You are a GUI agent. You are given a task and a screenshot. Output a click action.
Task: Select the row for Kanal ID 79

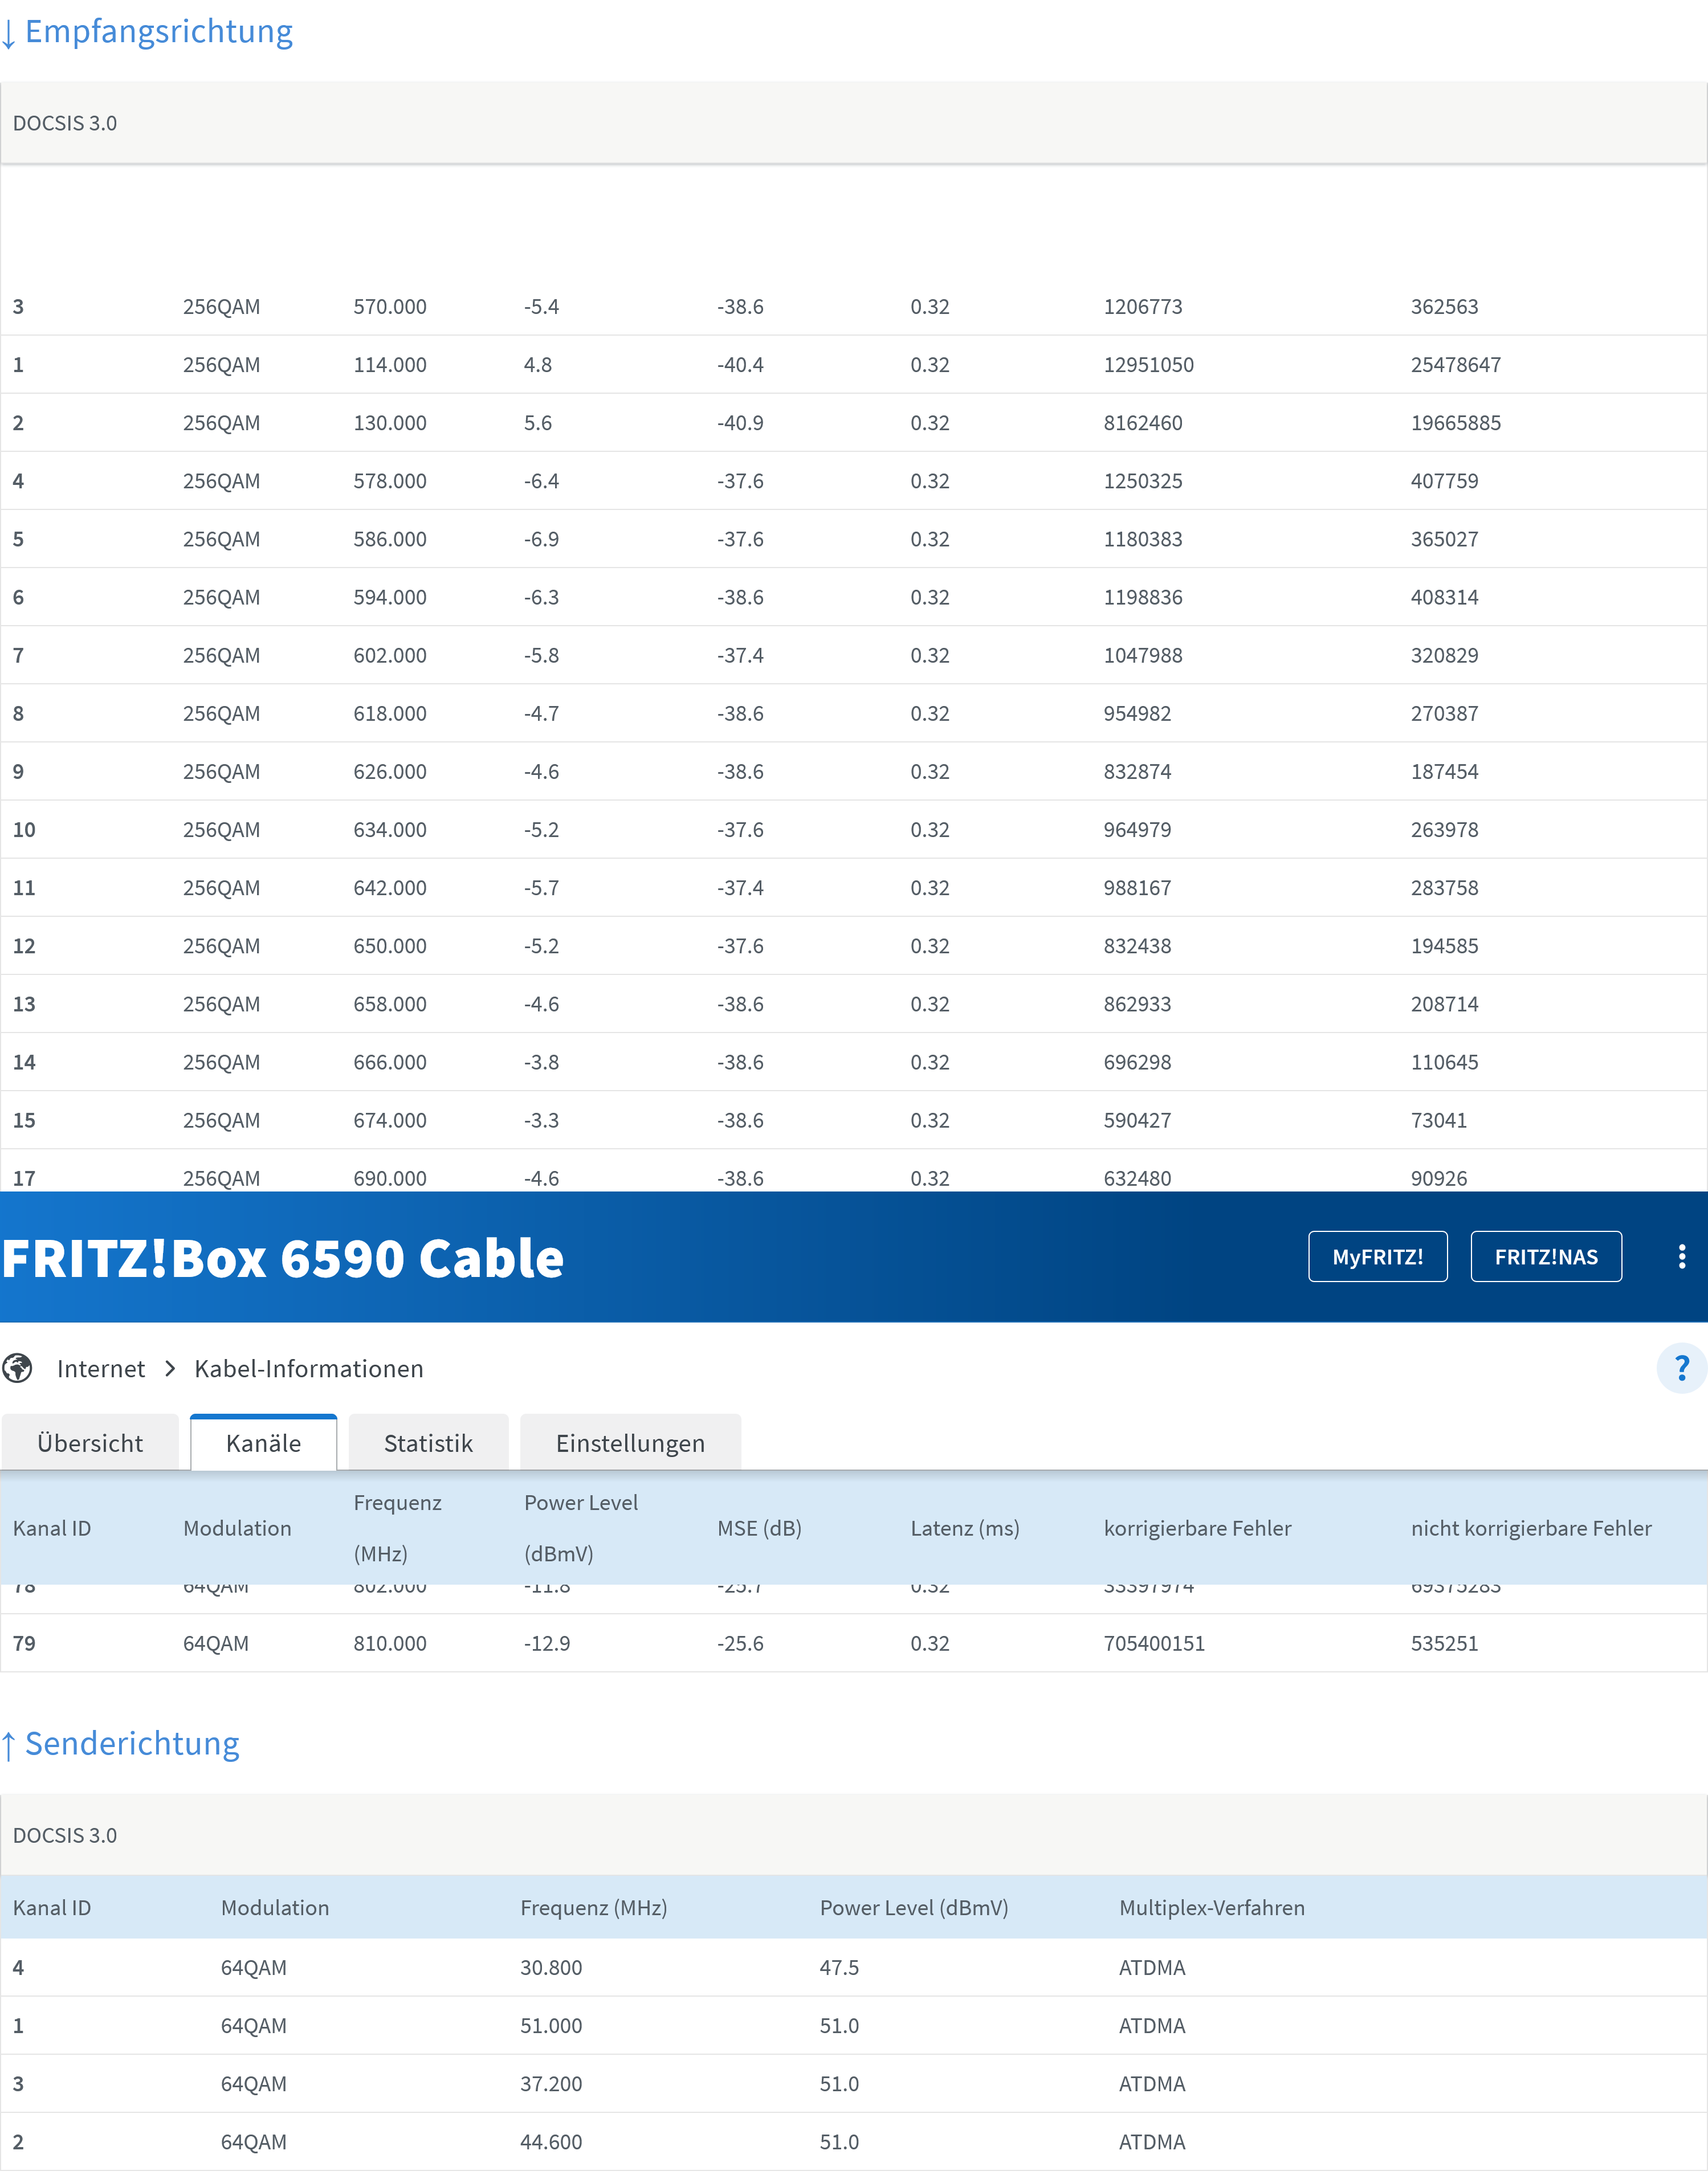tap(400, 1643)
